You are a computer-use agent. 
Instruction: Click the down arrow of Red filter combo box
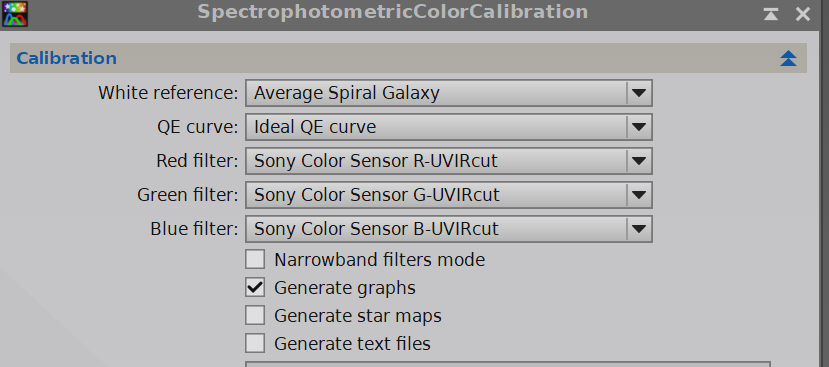[639, 161]
